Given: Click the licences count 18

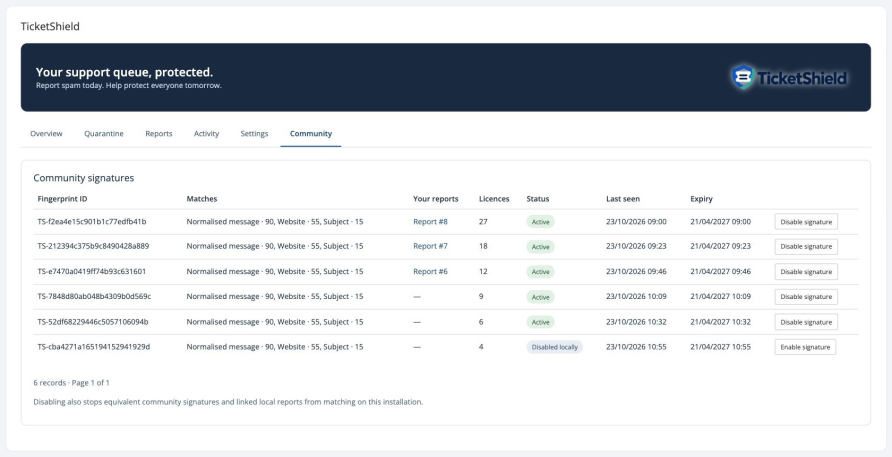Looking at the screenshot, I should 484,246.
